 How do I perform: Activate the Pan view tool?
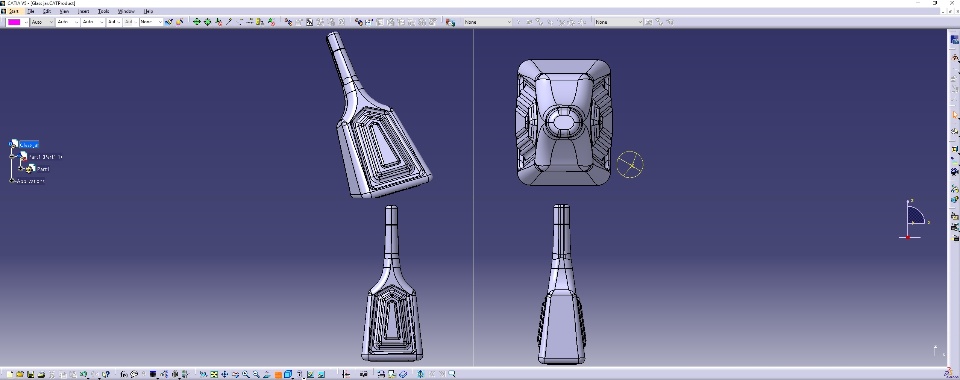pyautogui.click(x=225, y=374)
